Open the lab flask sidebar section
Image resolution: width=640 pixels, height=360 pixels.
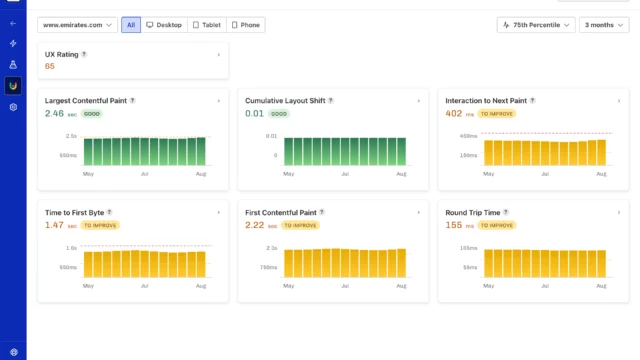13,64
